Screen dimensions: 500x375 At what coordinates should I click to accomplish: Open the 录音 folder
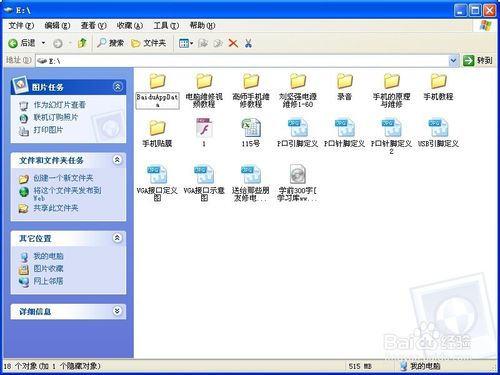click(345, 87)
